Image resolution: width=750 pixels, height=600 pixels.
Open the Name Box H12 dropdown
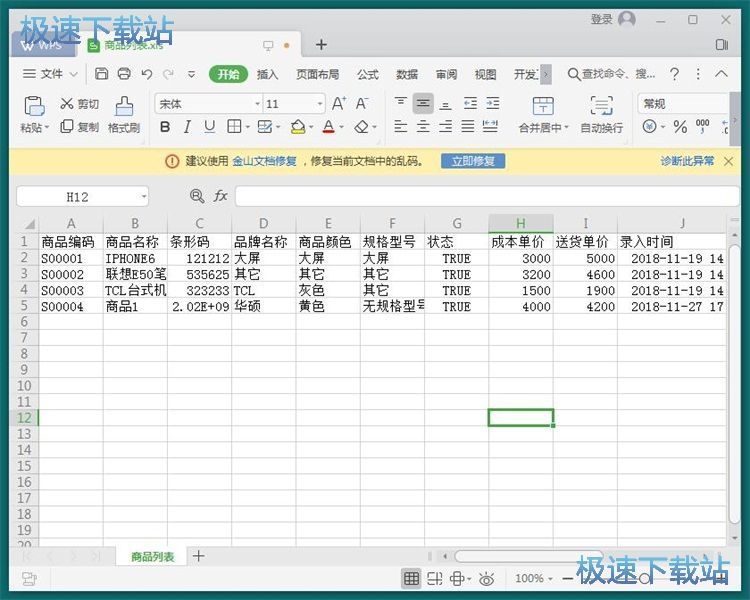click(143, 197)
